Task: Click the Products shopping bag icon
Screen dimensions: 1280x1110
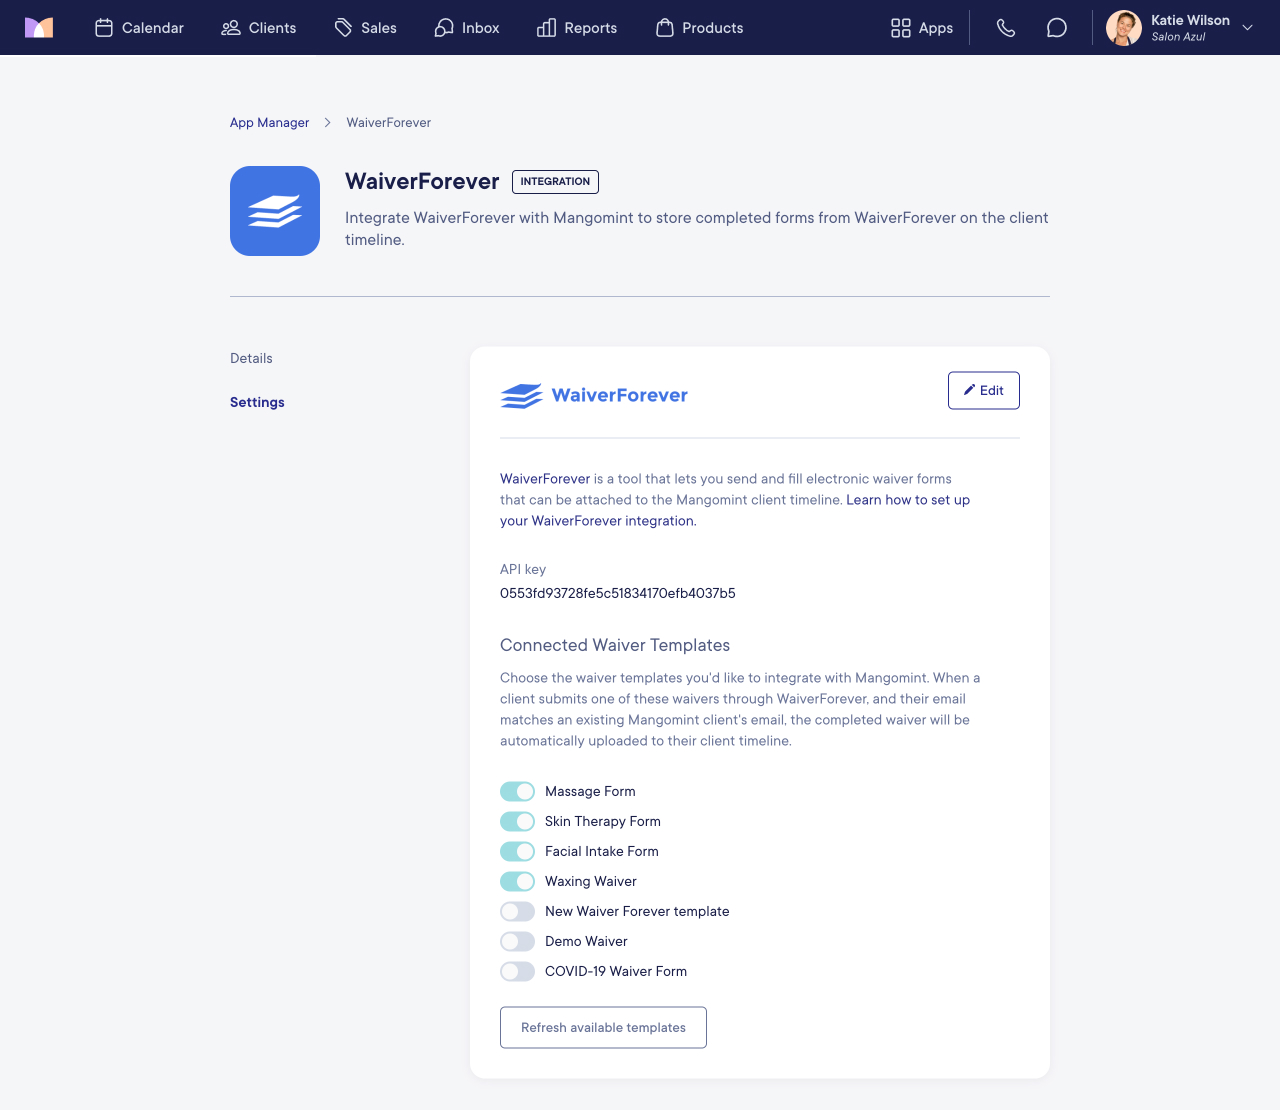Action: [x=665, y=28]
